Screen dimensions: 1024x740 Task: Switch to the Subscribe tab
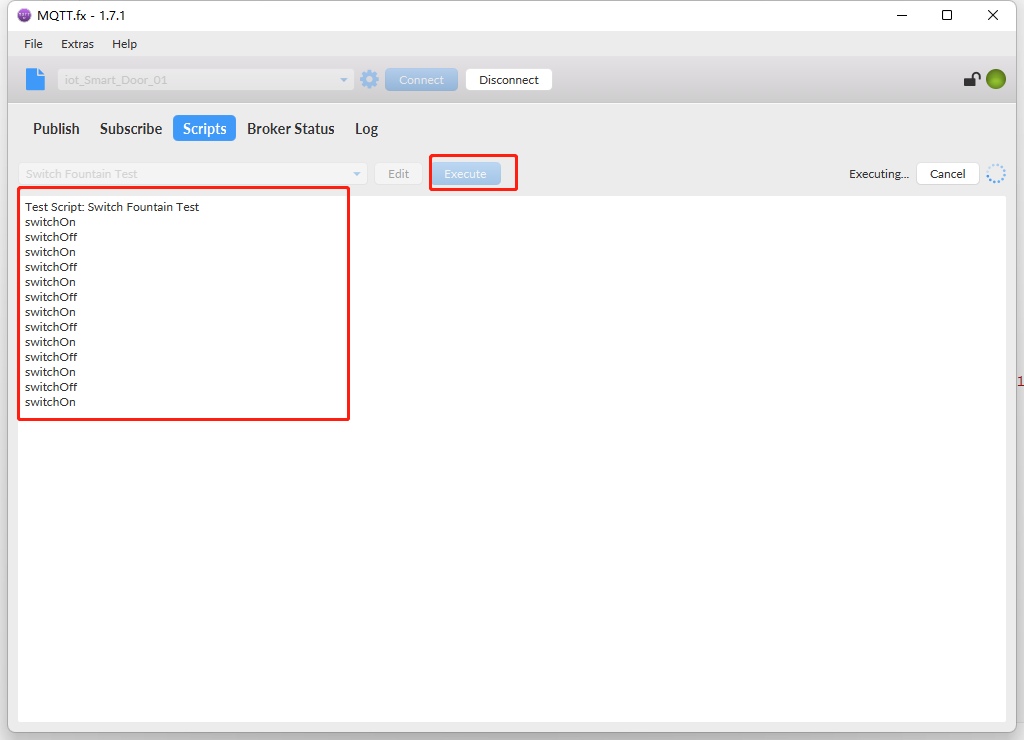click(x=131, y=129)
